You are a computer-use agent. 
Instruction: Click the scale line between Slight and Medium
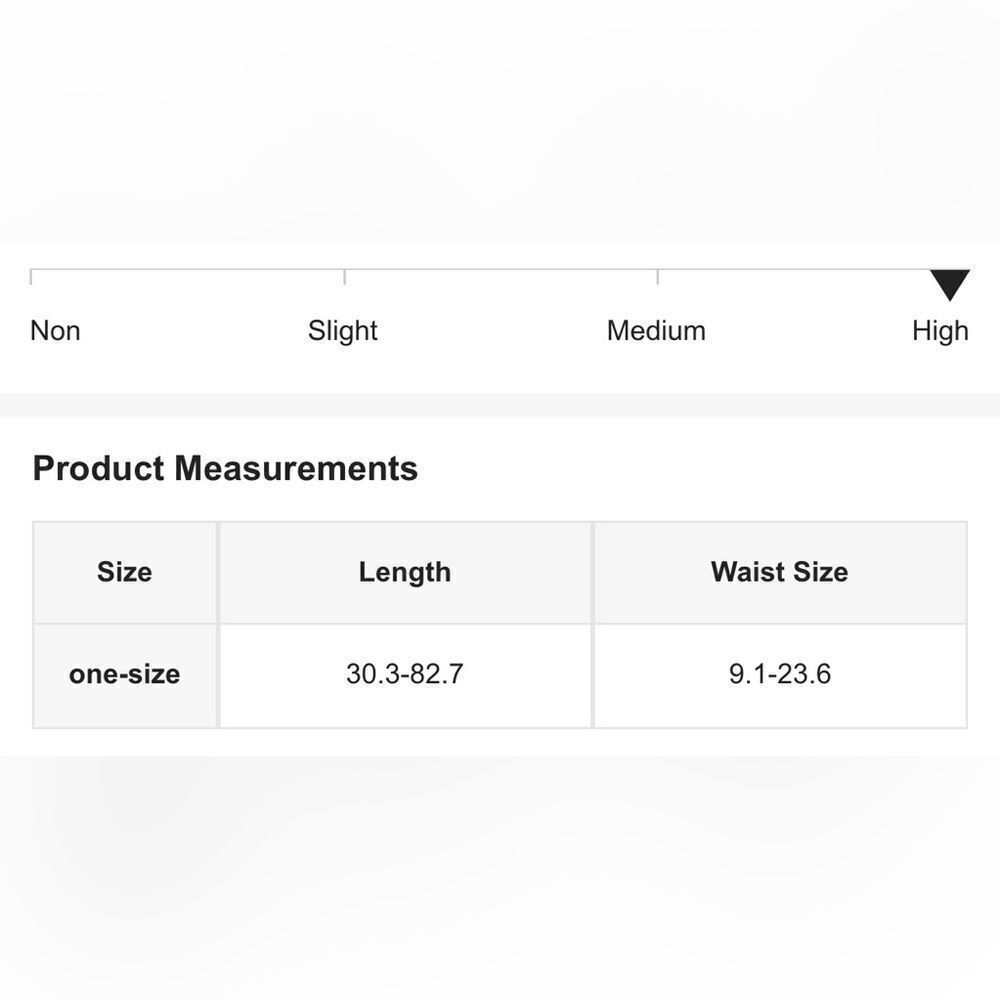tap(500, 269)
